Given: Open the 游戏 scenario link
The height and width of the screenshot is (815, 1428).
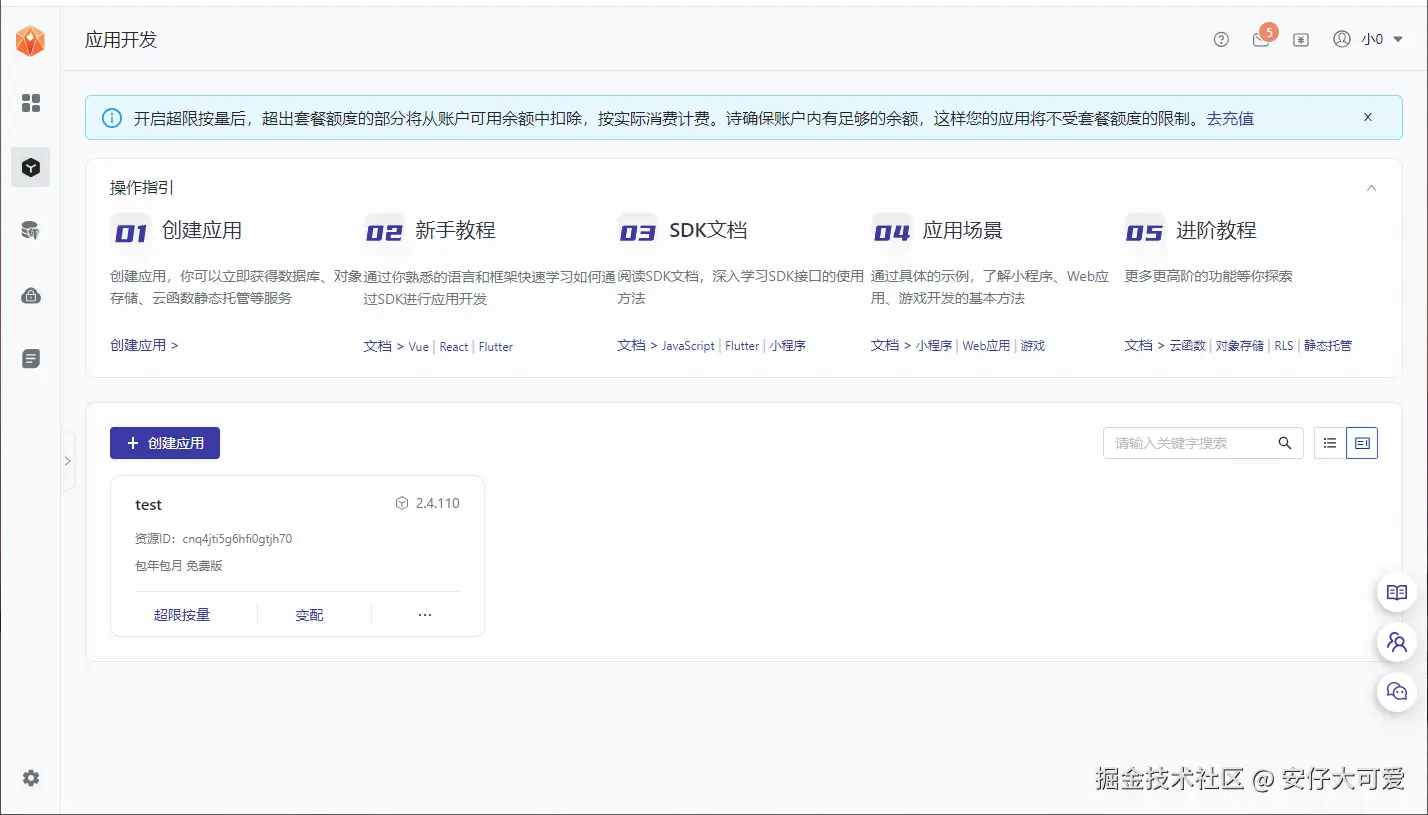Looking at the screenshot, I should coord(1033,345).
